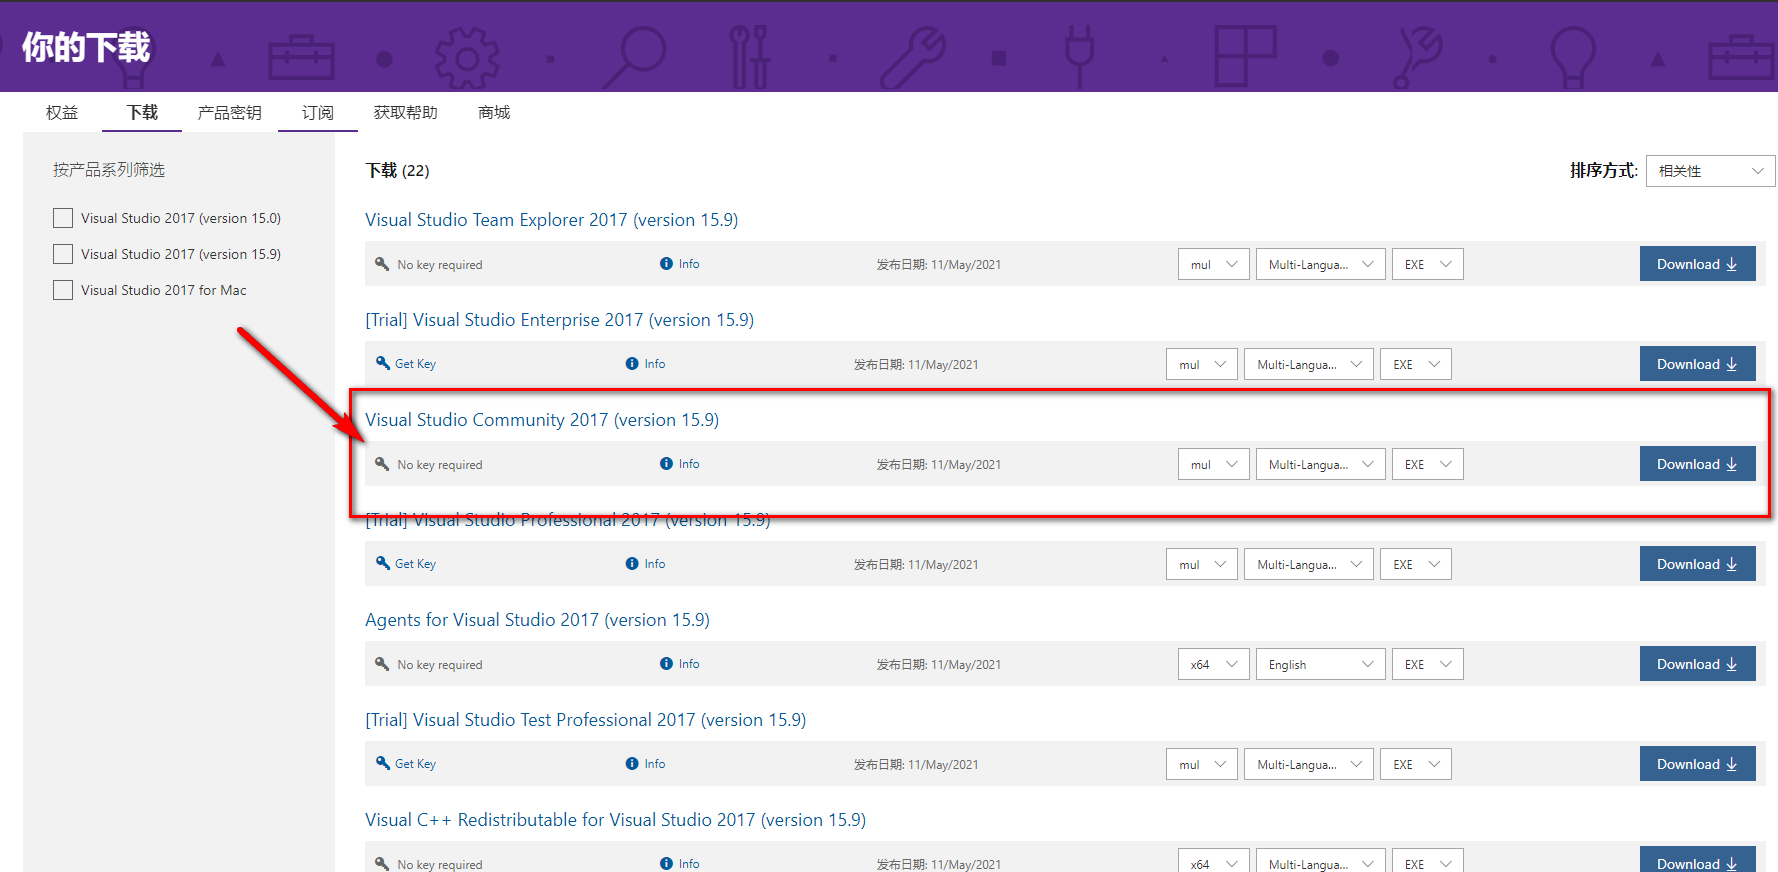Download Visual Studio Community 2017
Viewport: 1778px width, 872px height.
pos(1697,464)
